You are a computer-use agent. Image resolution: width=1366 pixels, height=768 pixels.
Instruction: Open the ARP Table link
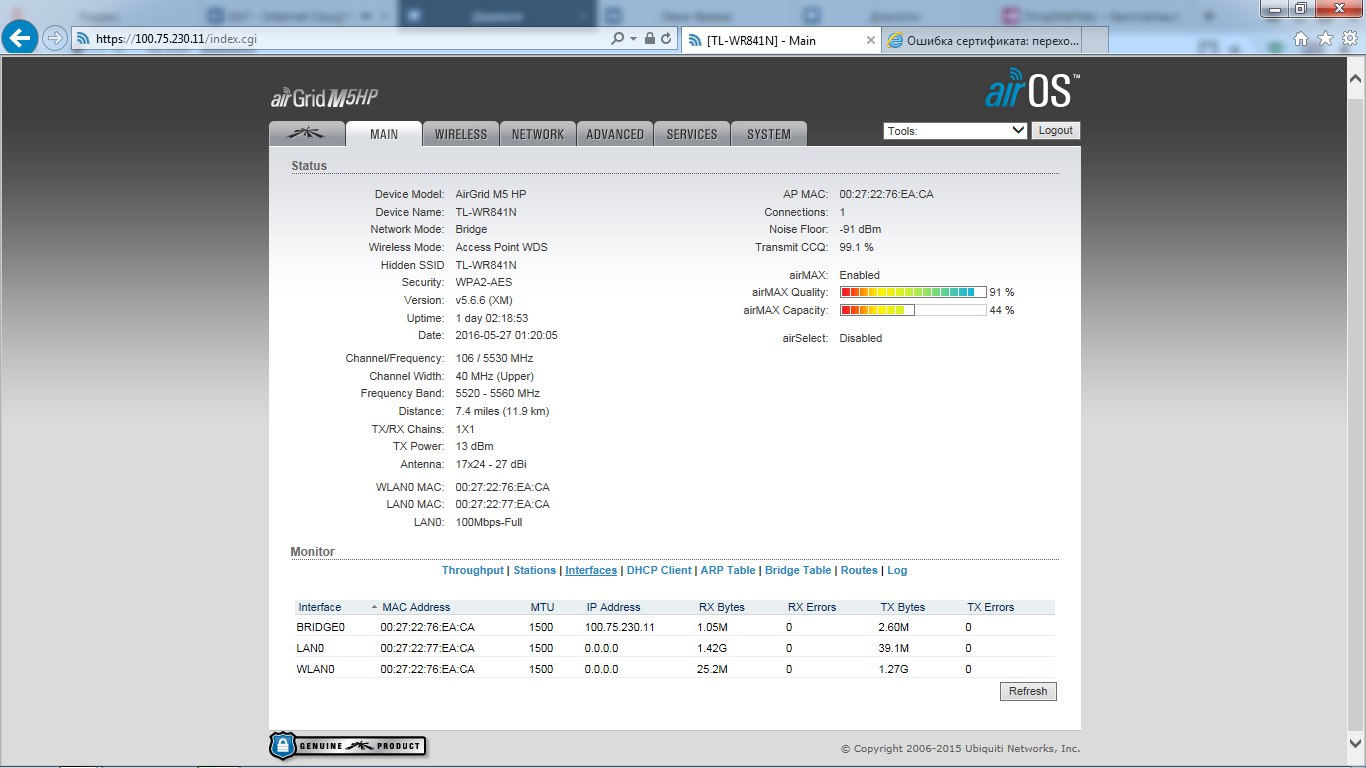(x=728, y=570)
